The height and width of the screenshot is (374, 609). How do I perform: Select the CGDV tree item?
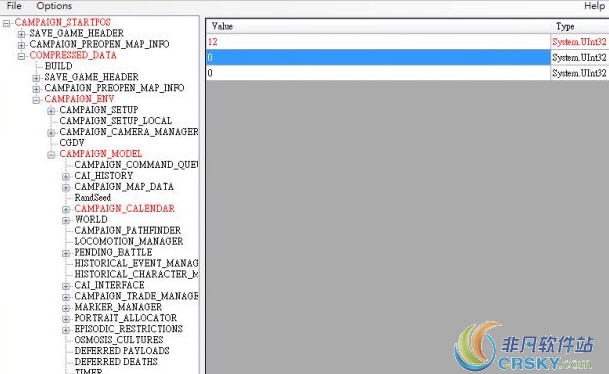(x=72, y=143)
